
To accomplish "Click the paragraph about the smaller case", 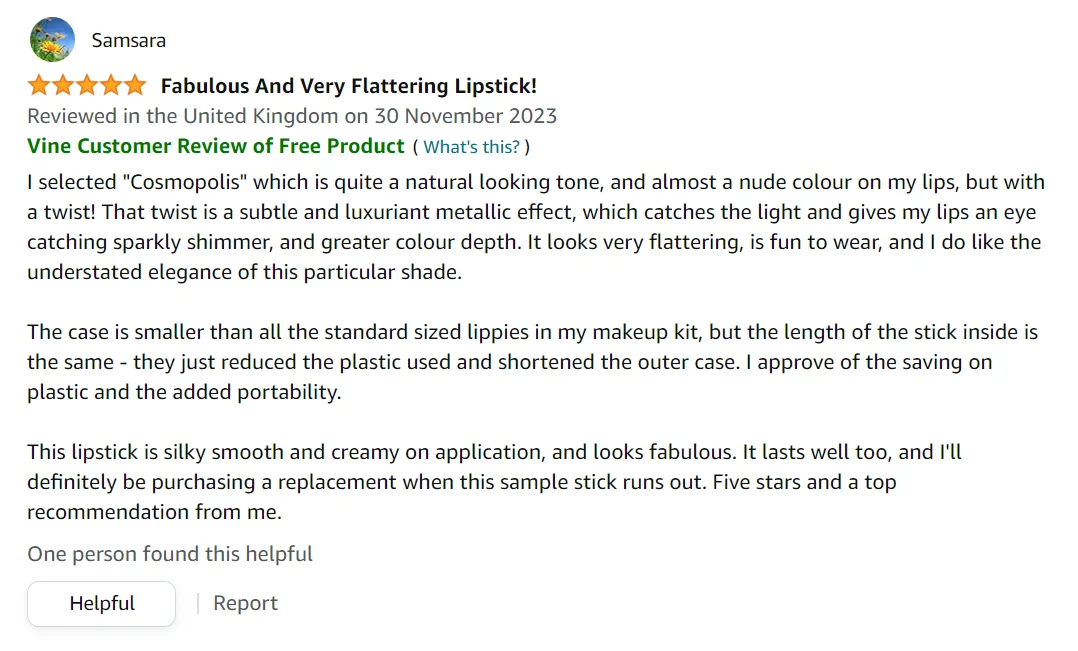I will (x=532, y=362).
